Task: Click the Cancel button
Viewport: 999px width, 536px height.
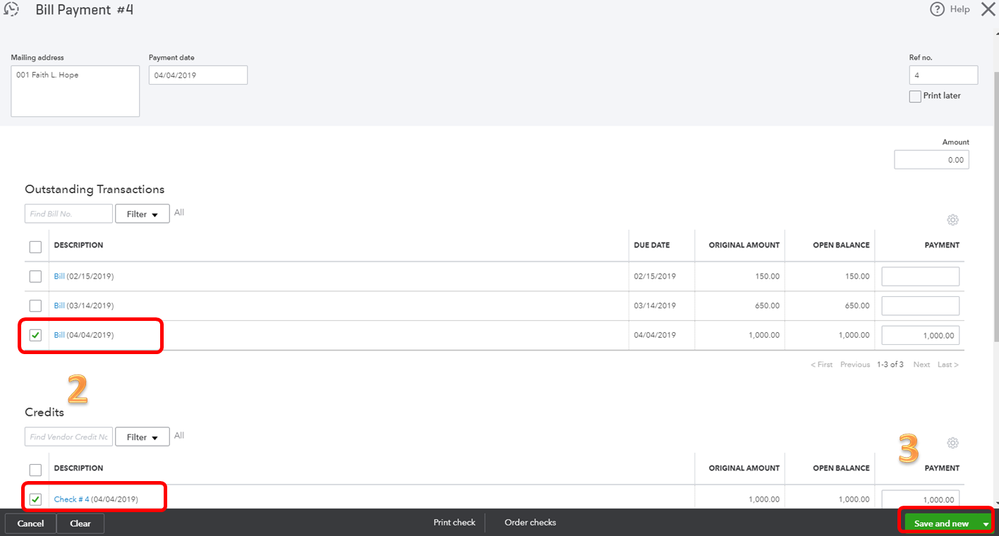Action: click(x=31, y=523)
